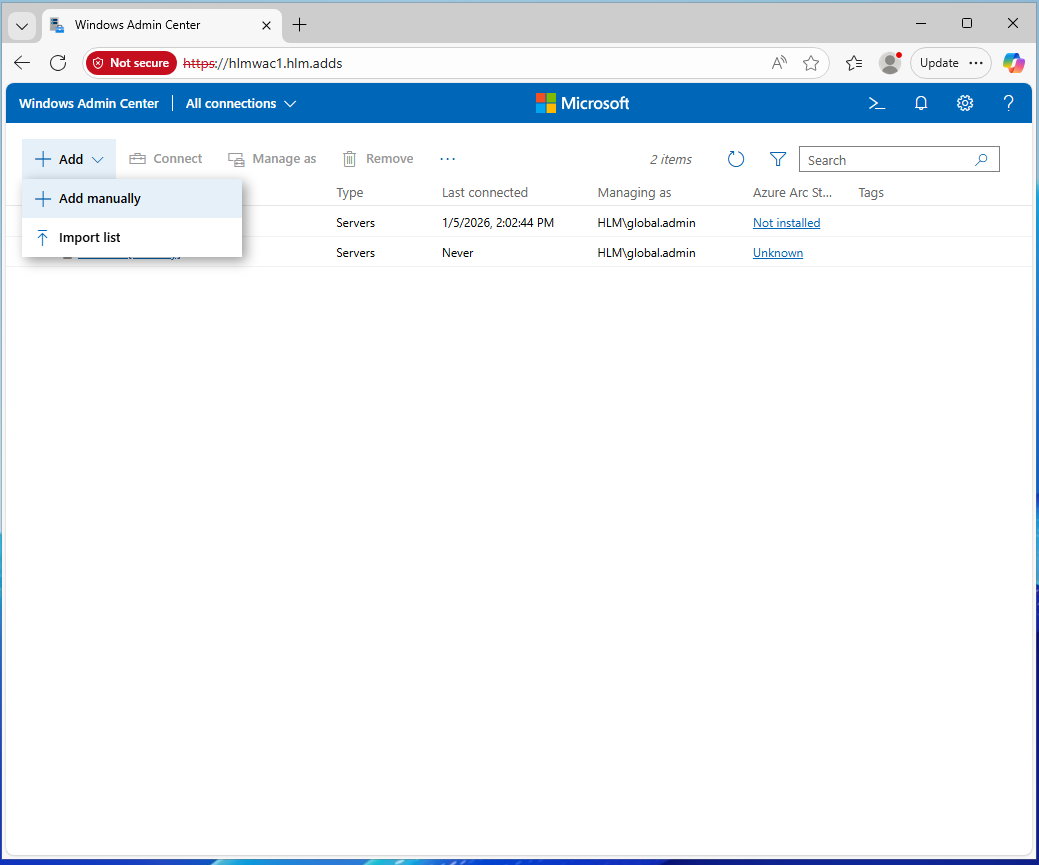Image resolution: width=1039 pixels, height=865 pixels.
Task: Expand the All connections dropdown
Action: [x=241, y=103]
